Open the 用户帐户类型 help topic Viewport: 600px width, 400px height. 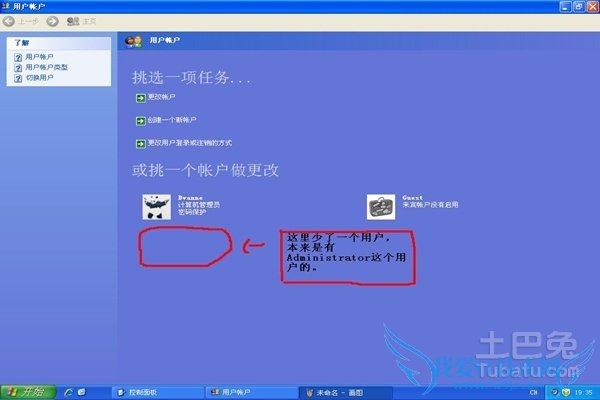[x=46, y=67]
